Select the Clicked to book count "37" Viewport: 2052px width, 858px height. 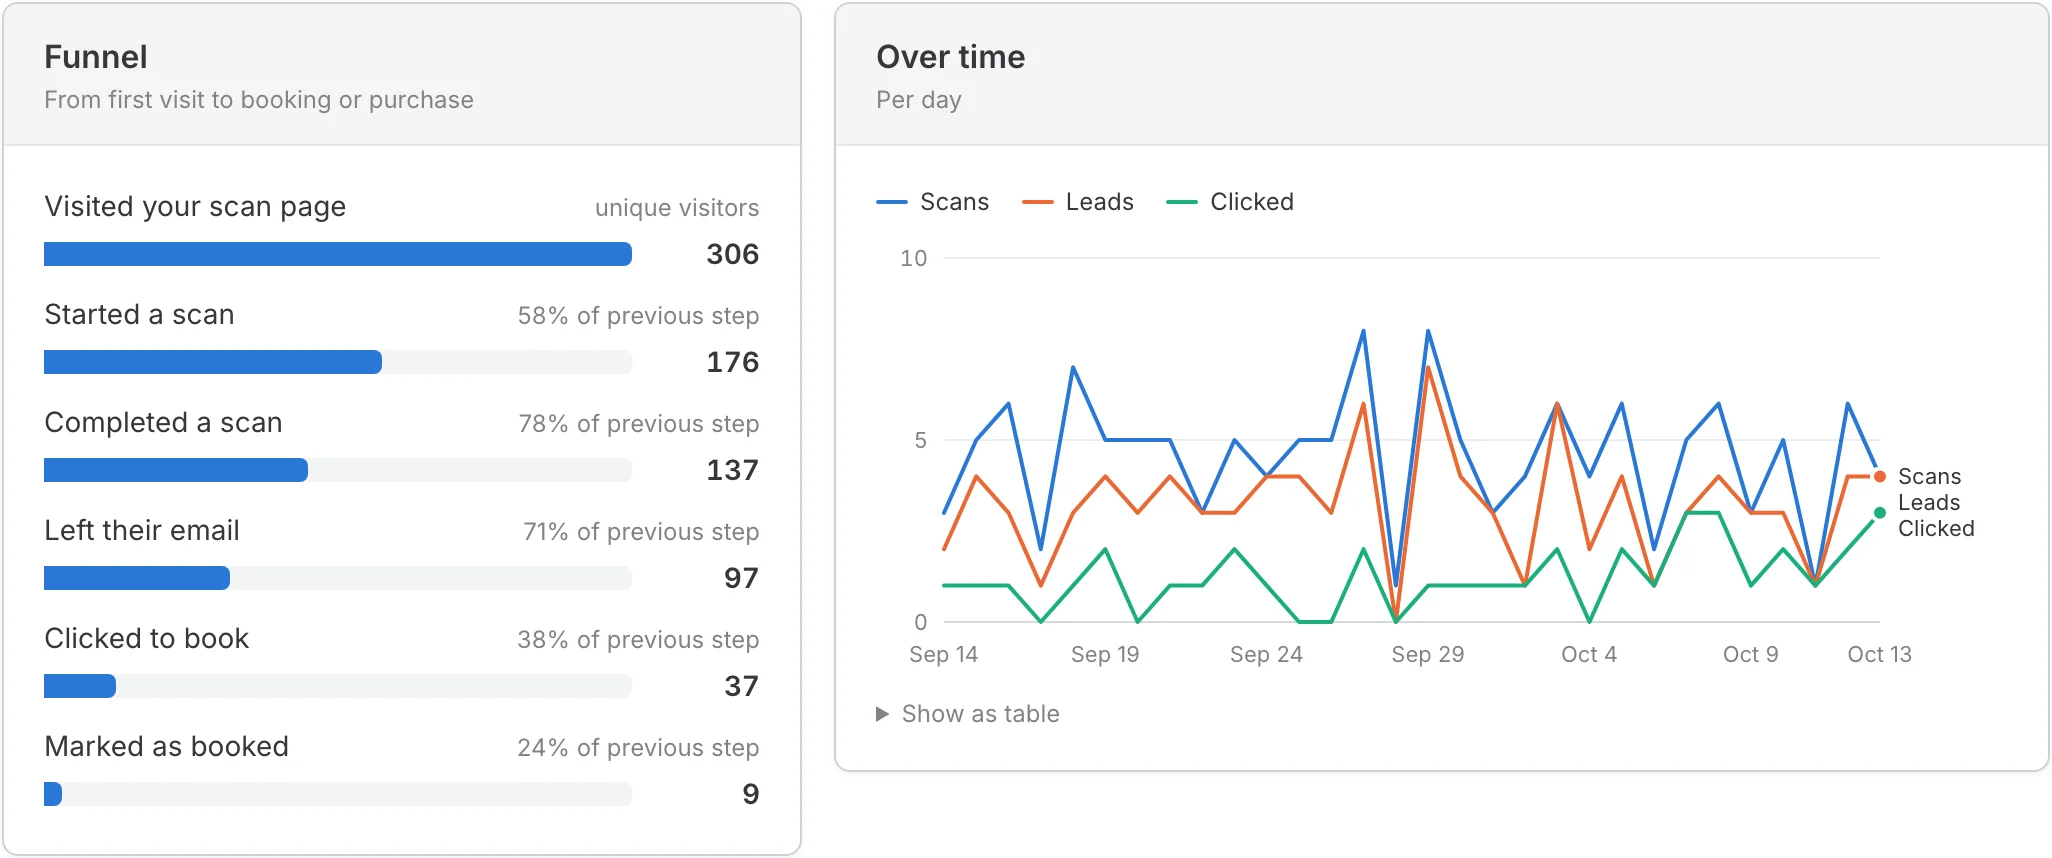point(742,686)
